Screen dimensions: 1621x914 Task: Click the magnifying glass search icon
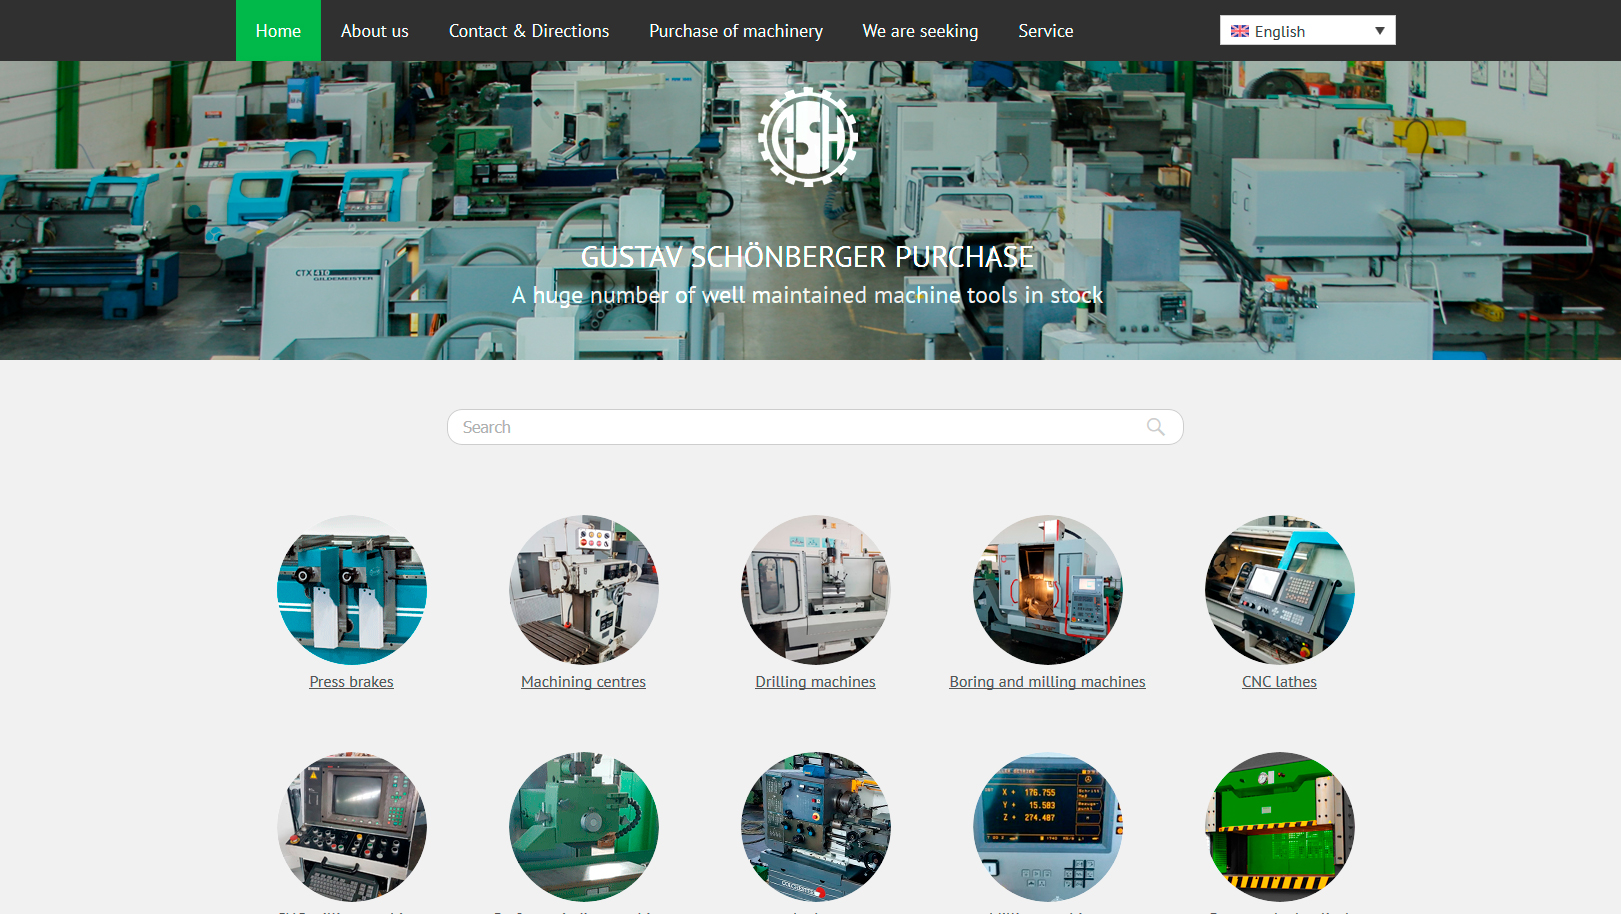coord(1155,427)
